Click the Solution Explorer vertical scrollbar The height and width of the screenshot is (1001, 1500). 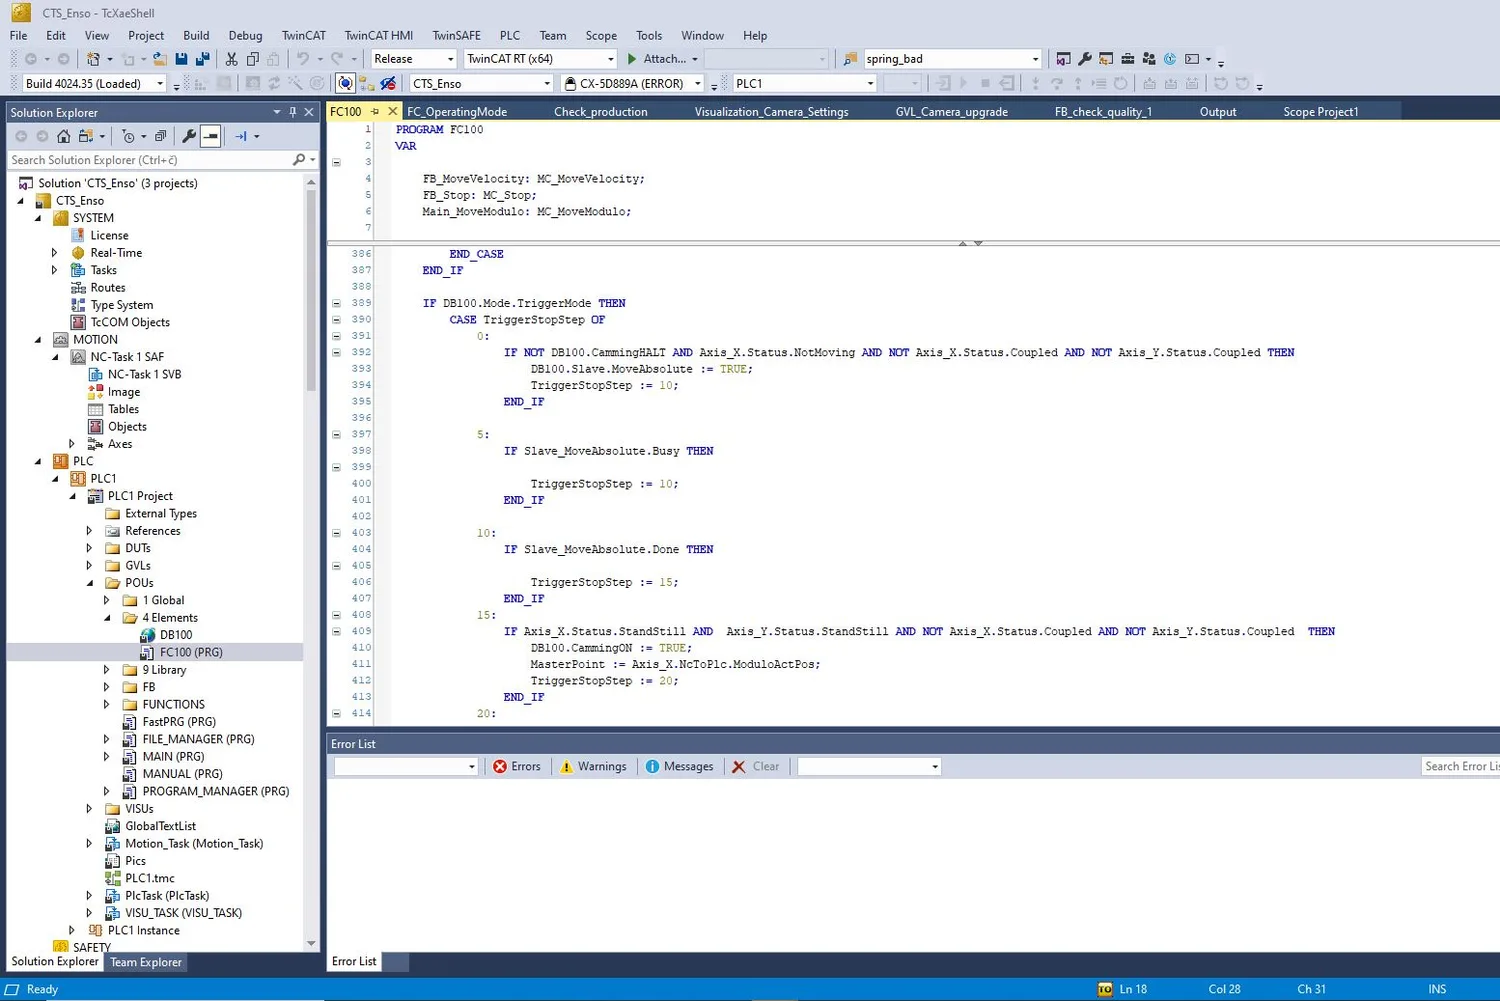point(311,563)
